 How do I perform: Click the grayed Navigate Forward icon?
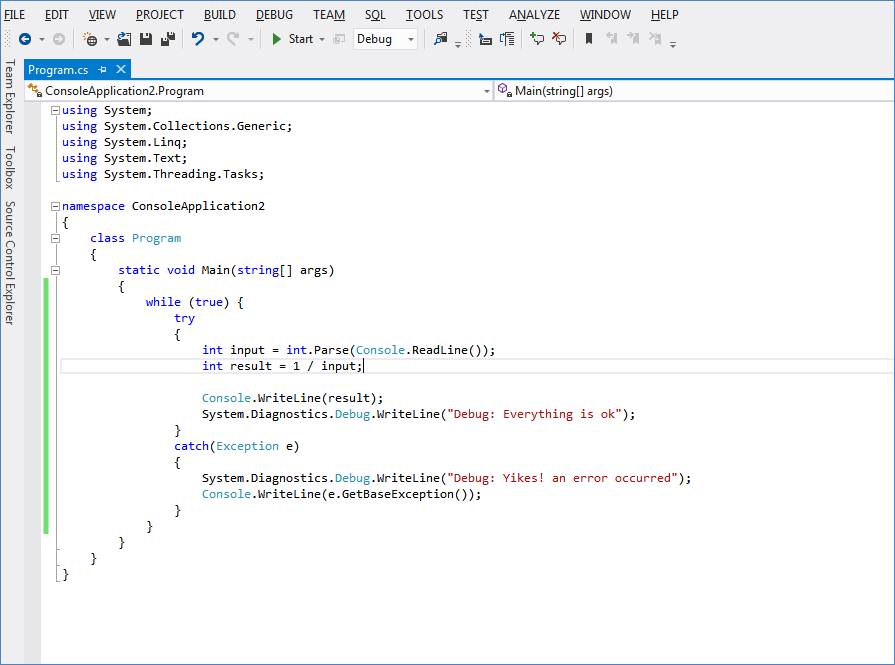59,39
